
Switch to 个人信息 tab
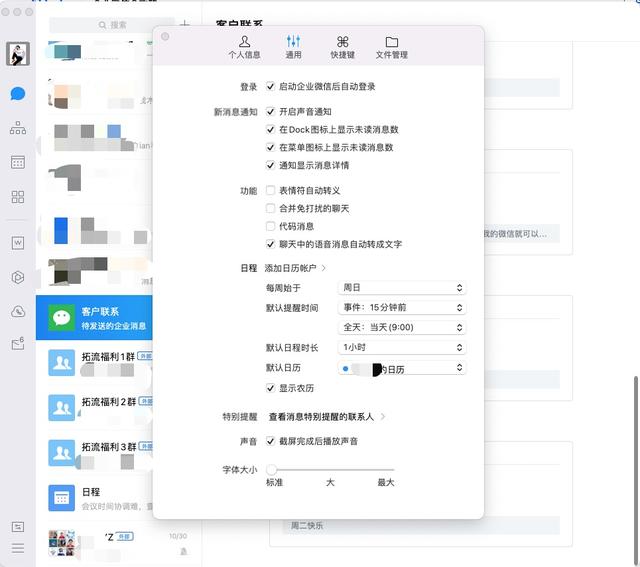click(244, 47)
